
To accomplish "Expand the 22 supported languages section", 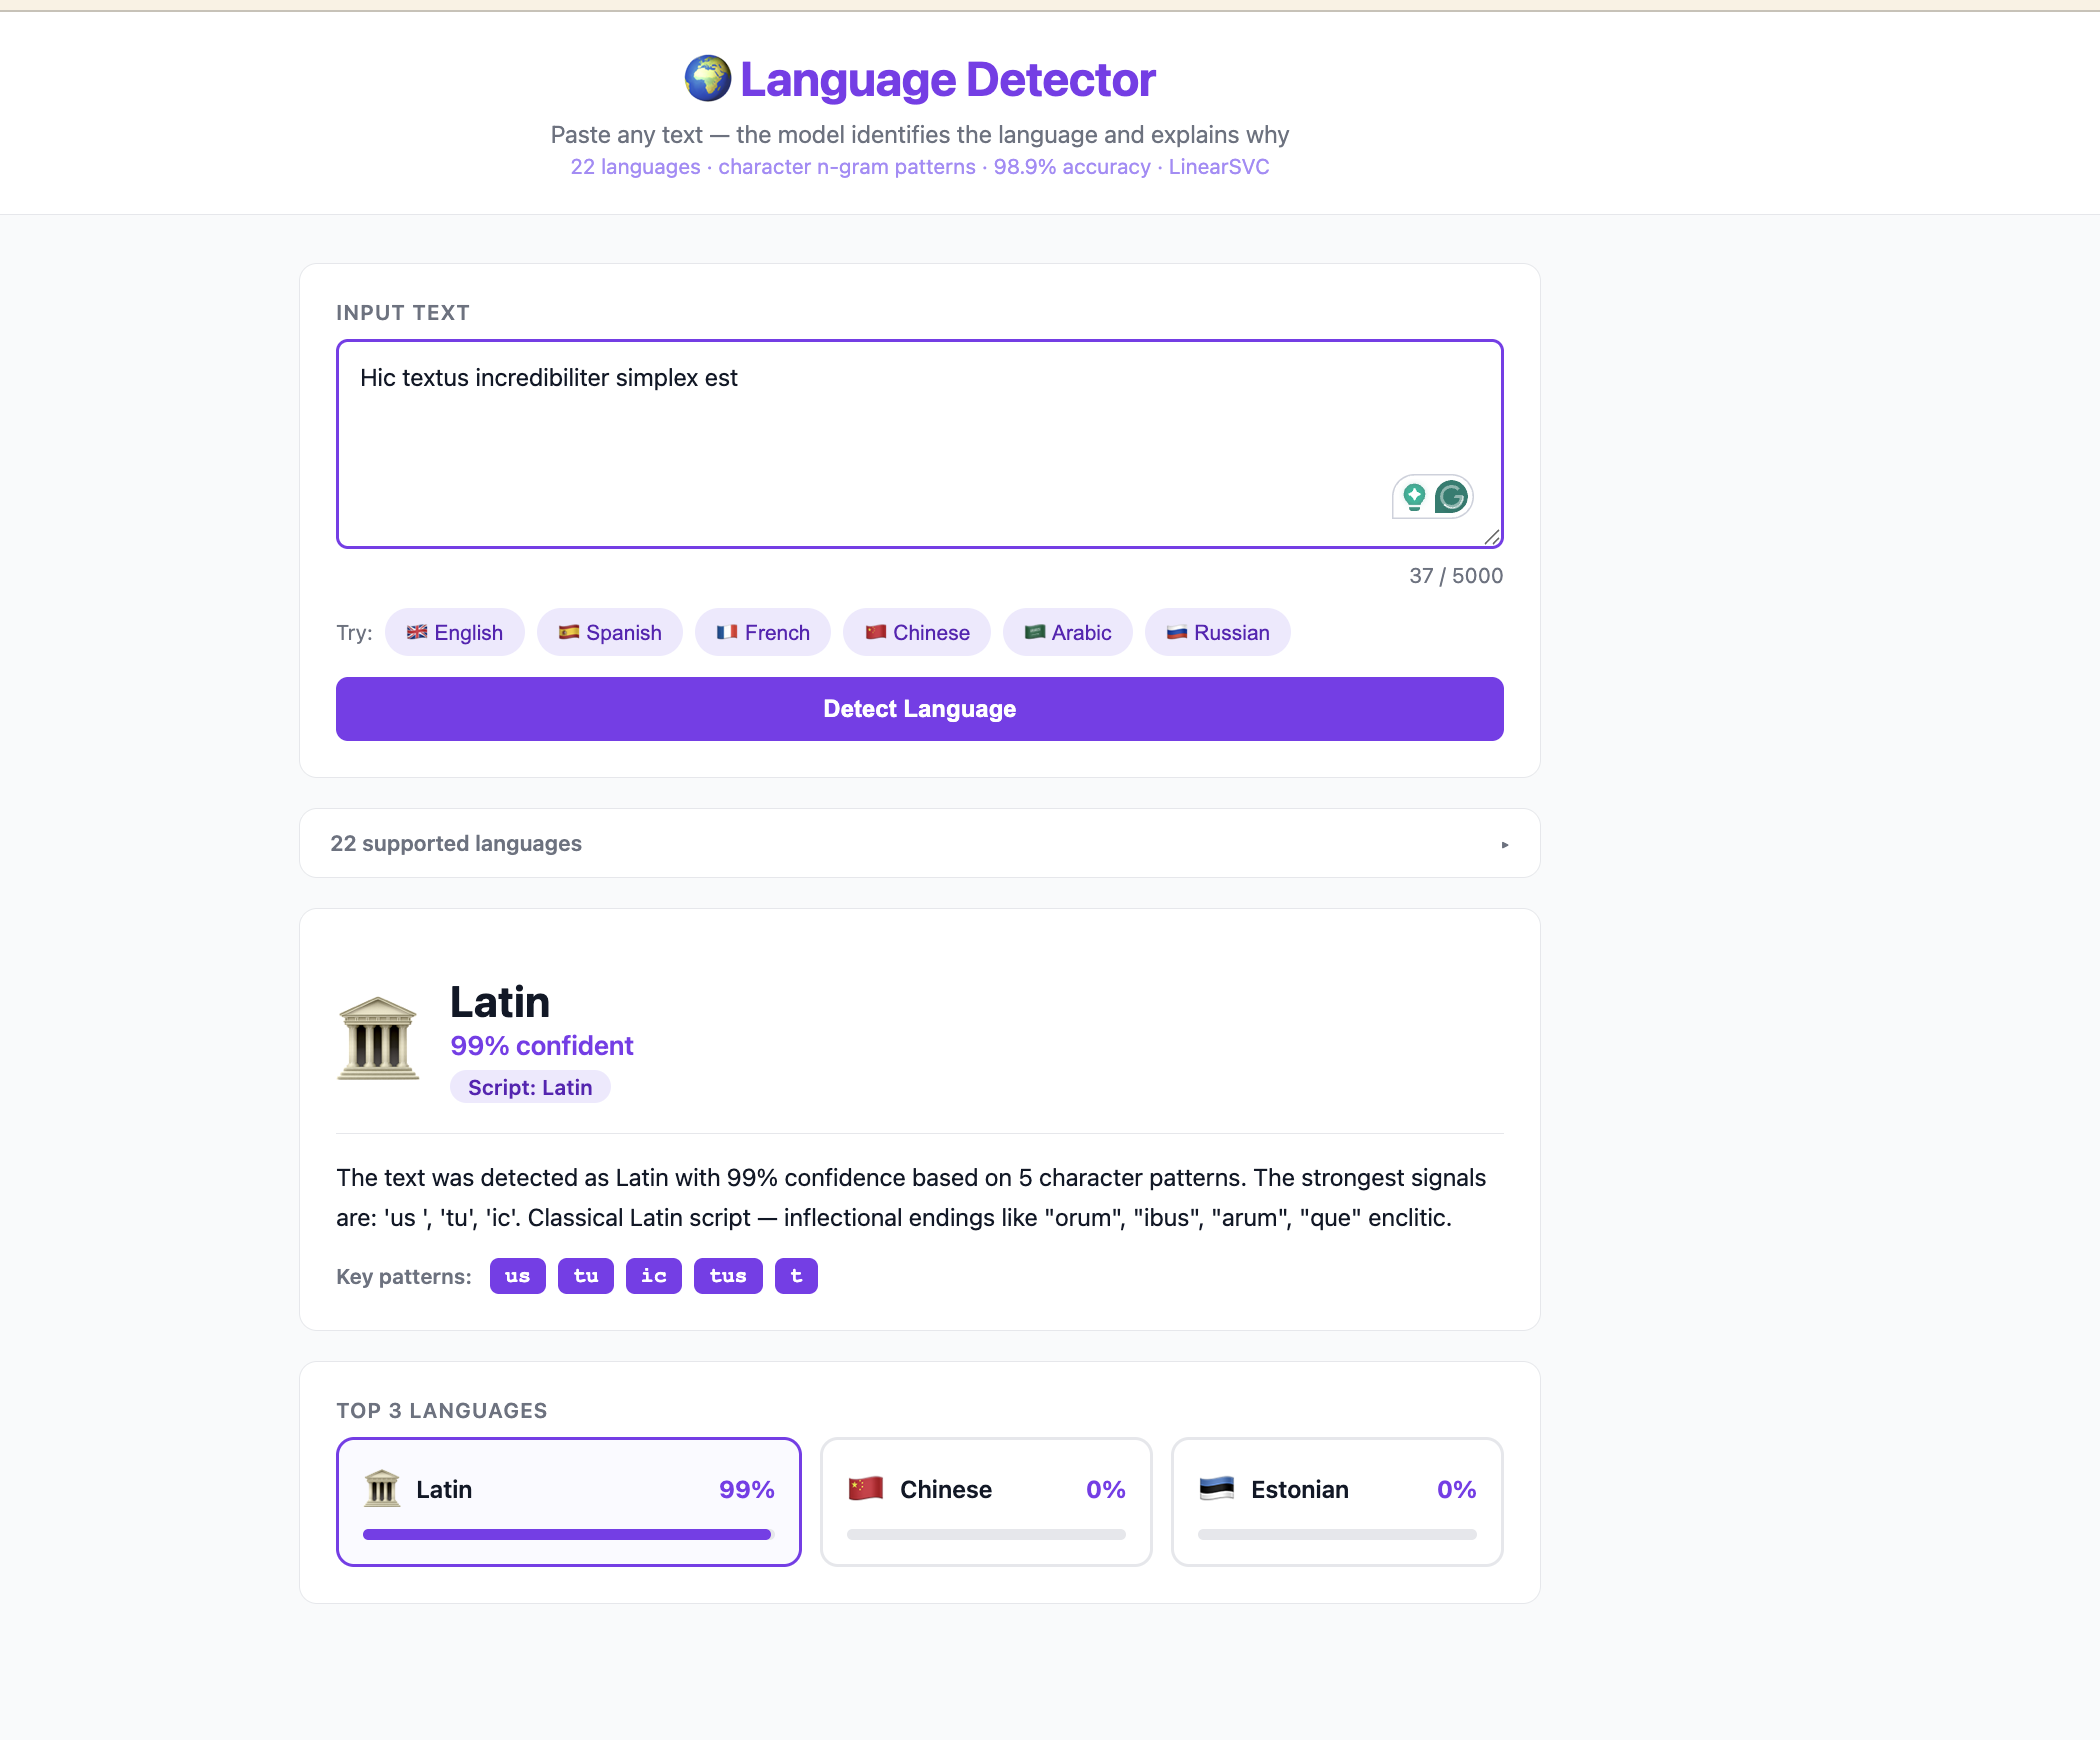I will pos(920,843).
